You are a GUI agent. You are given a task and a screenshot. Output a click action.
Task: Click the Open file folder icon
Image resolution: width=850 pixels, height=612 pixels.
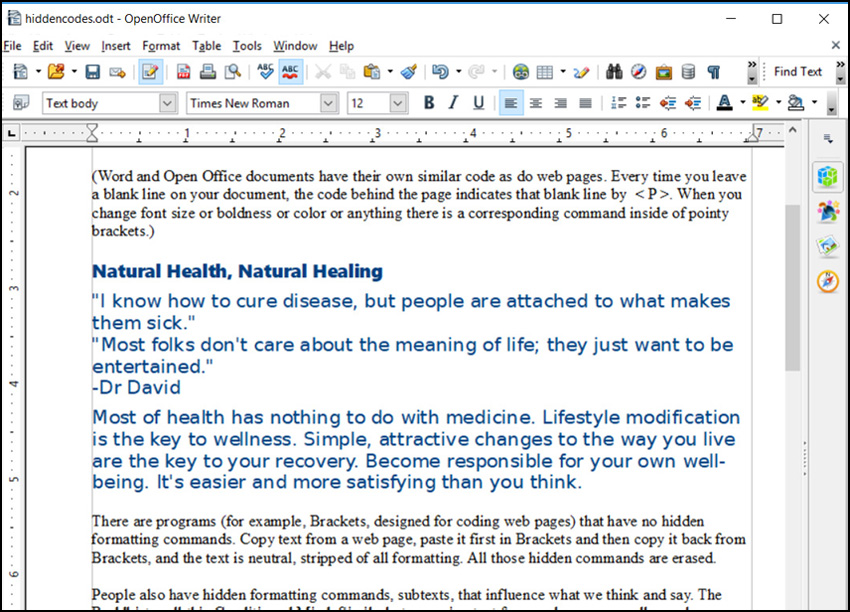tap(56, 72)
